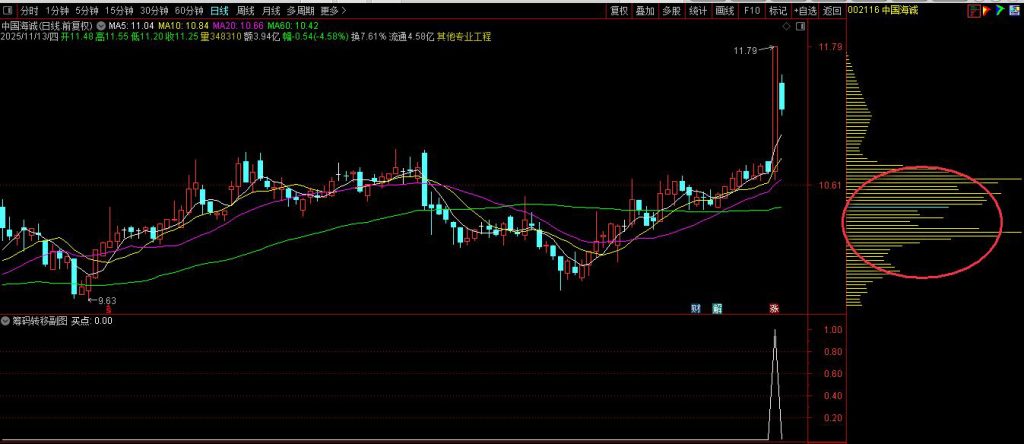Open the 统计 statistics tool
Screen dimensions: 1024x444
698,10
